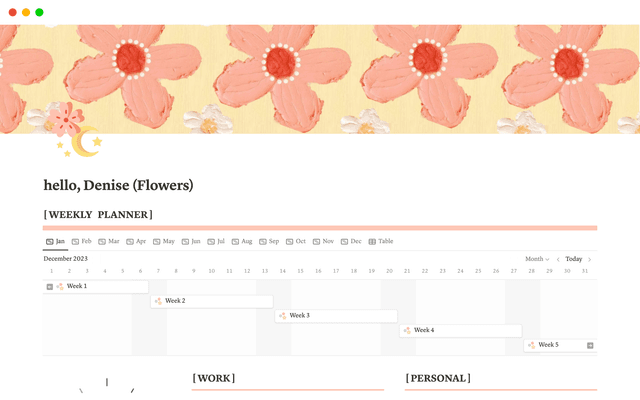This screenshot has height=400, width=640.
Task: Jump to Today in timeline
Action: pyautogui.click(x=574, y=259)
